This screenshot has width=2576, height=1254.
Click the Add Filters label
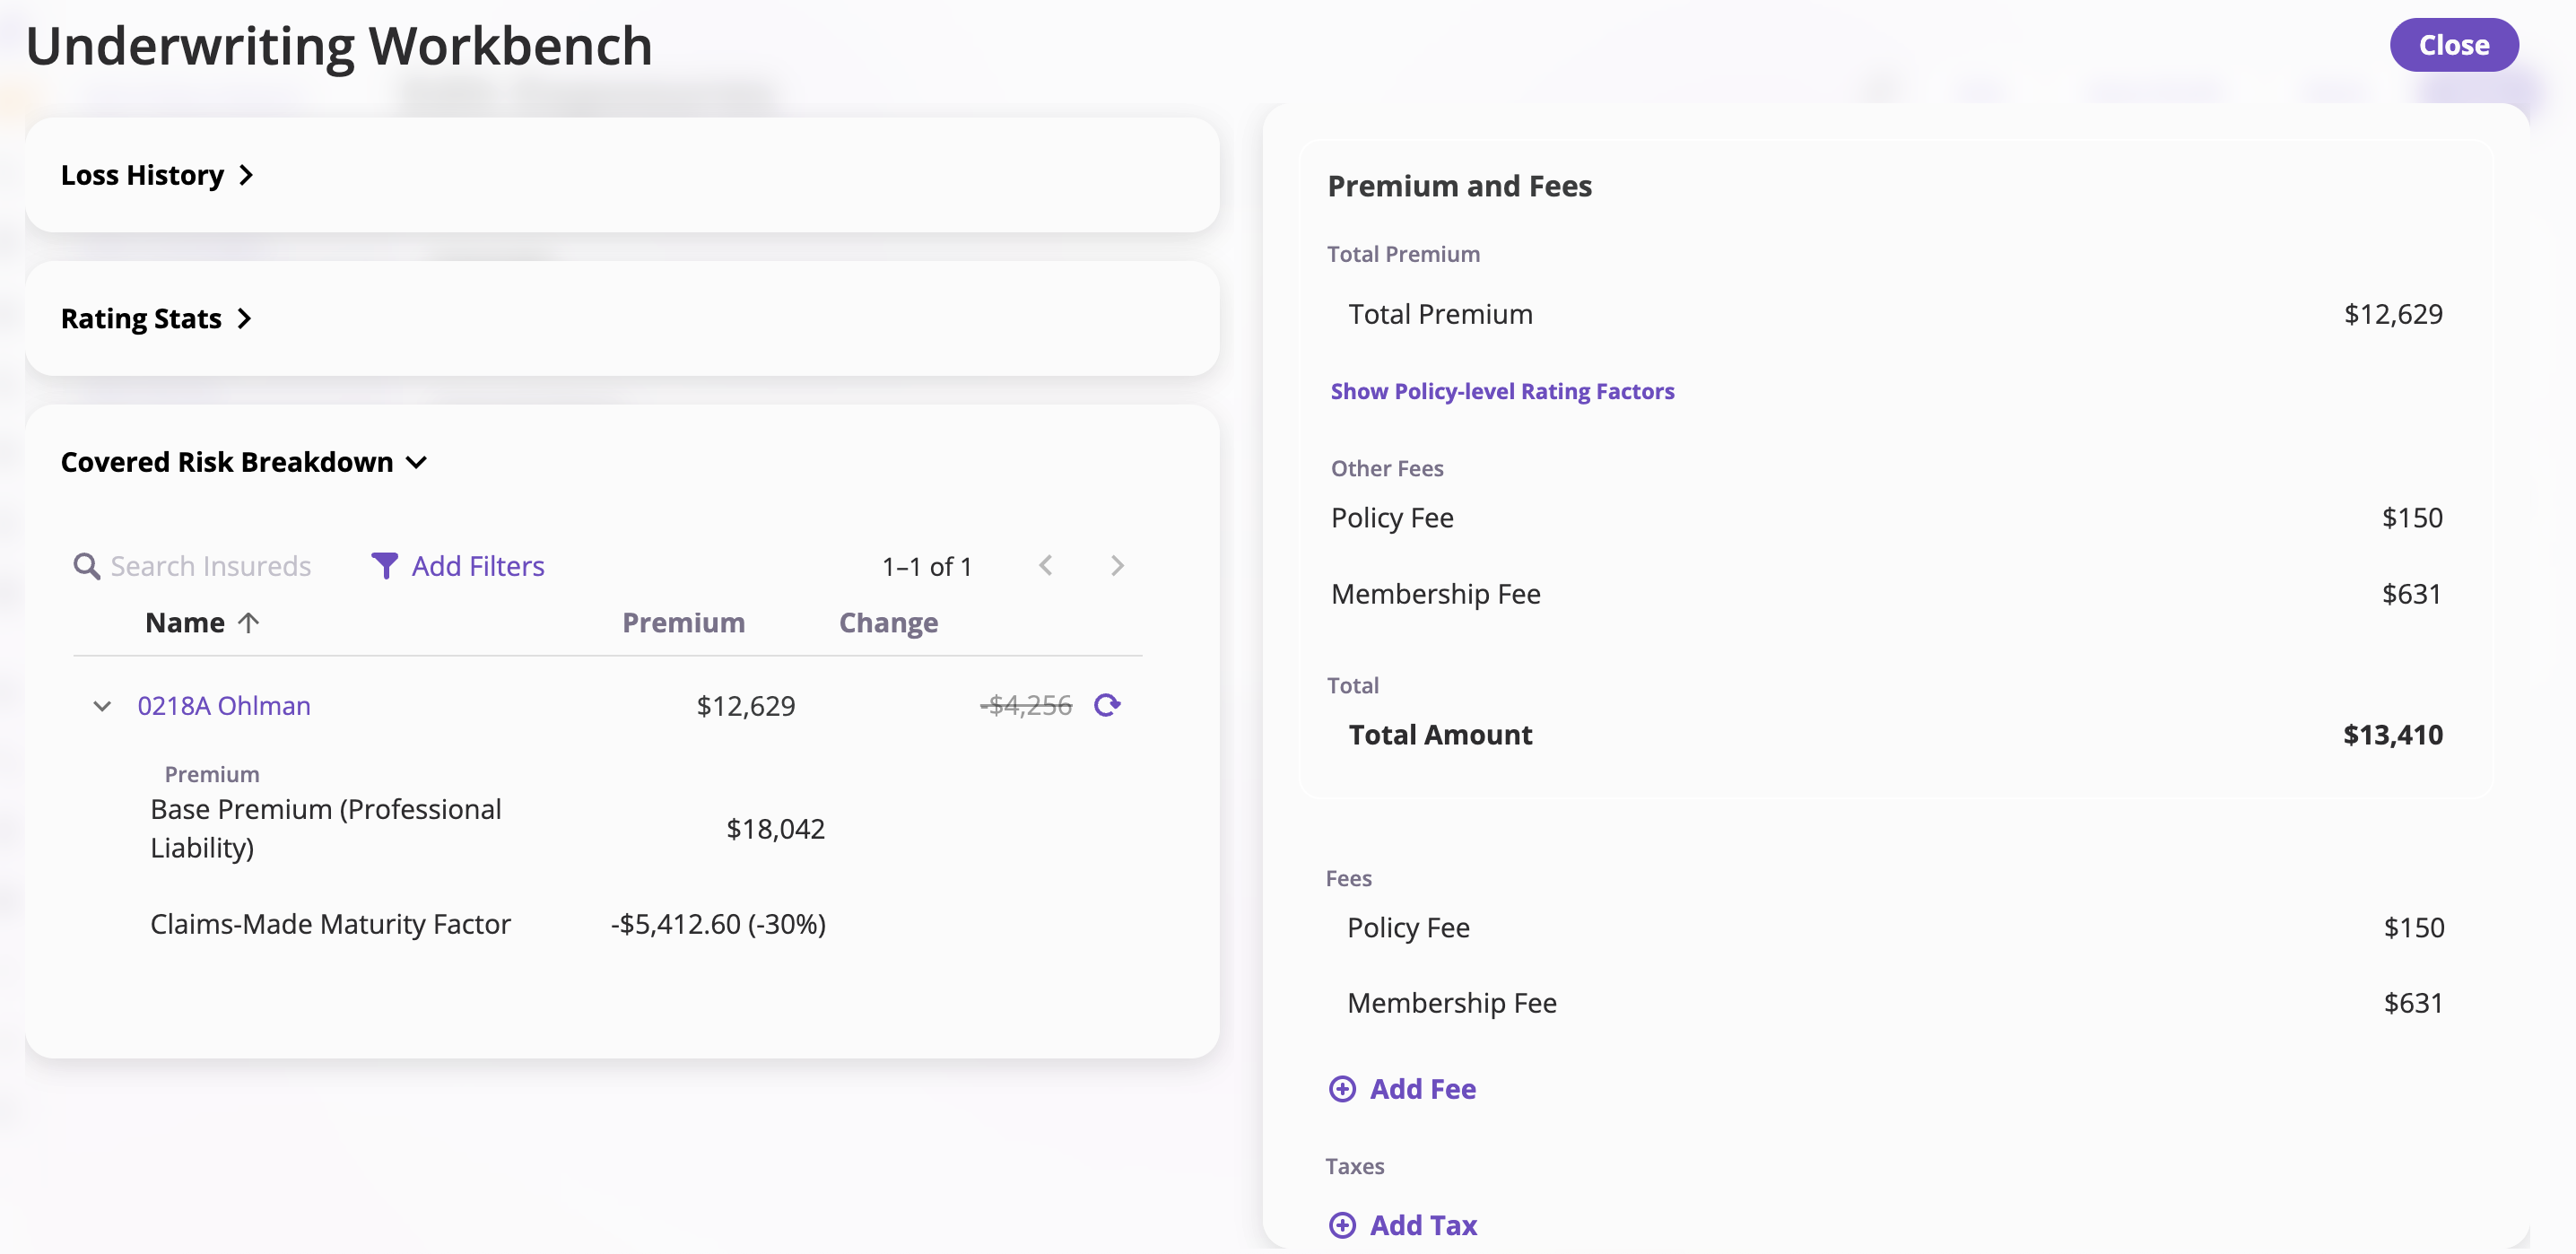tap(478, 566)
